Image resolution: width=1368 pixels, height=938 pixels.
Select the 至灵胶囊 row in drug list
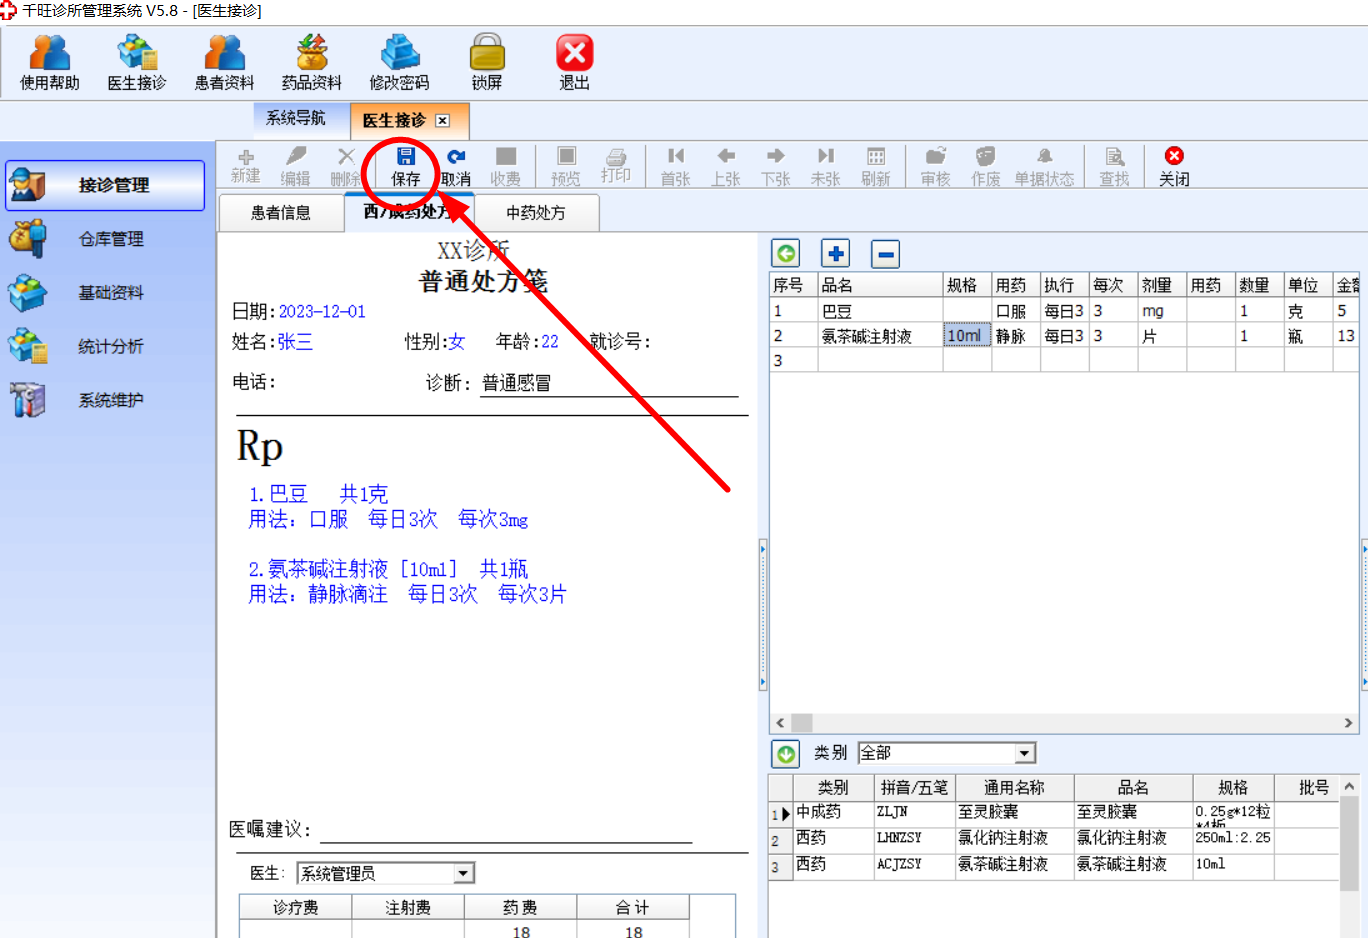tap(1054, 813)
